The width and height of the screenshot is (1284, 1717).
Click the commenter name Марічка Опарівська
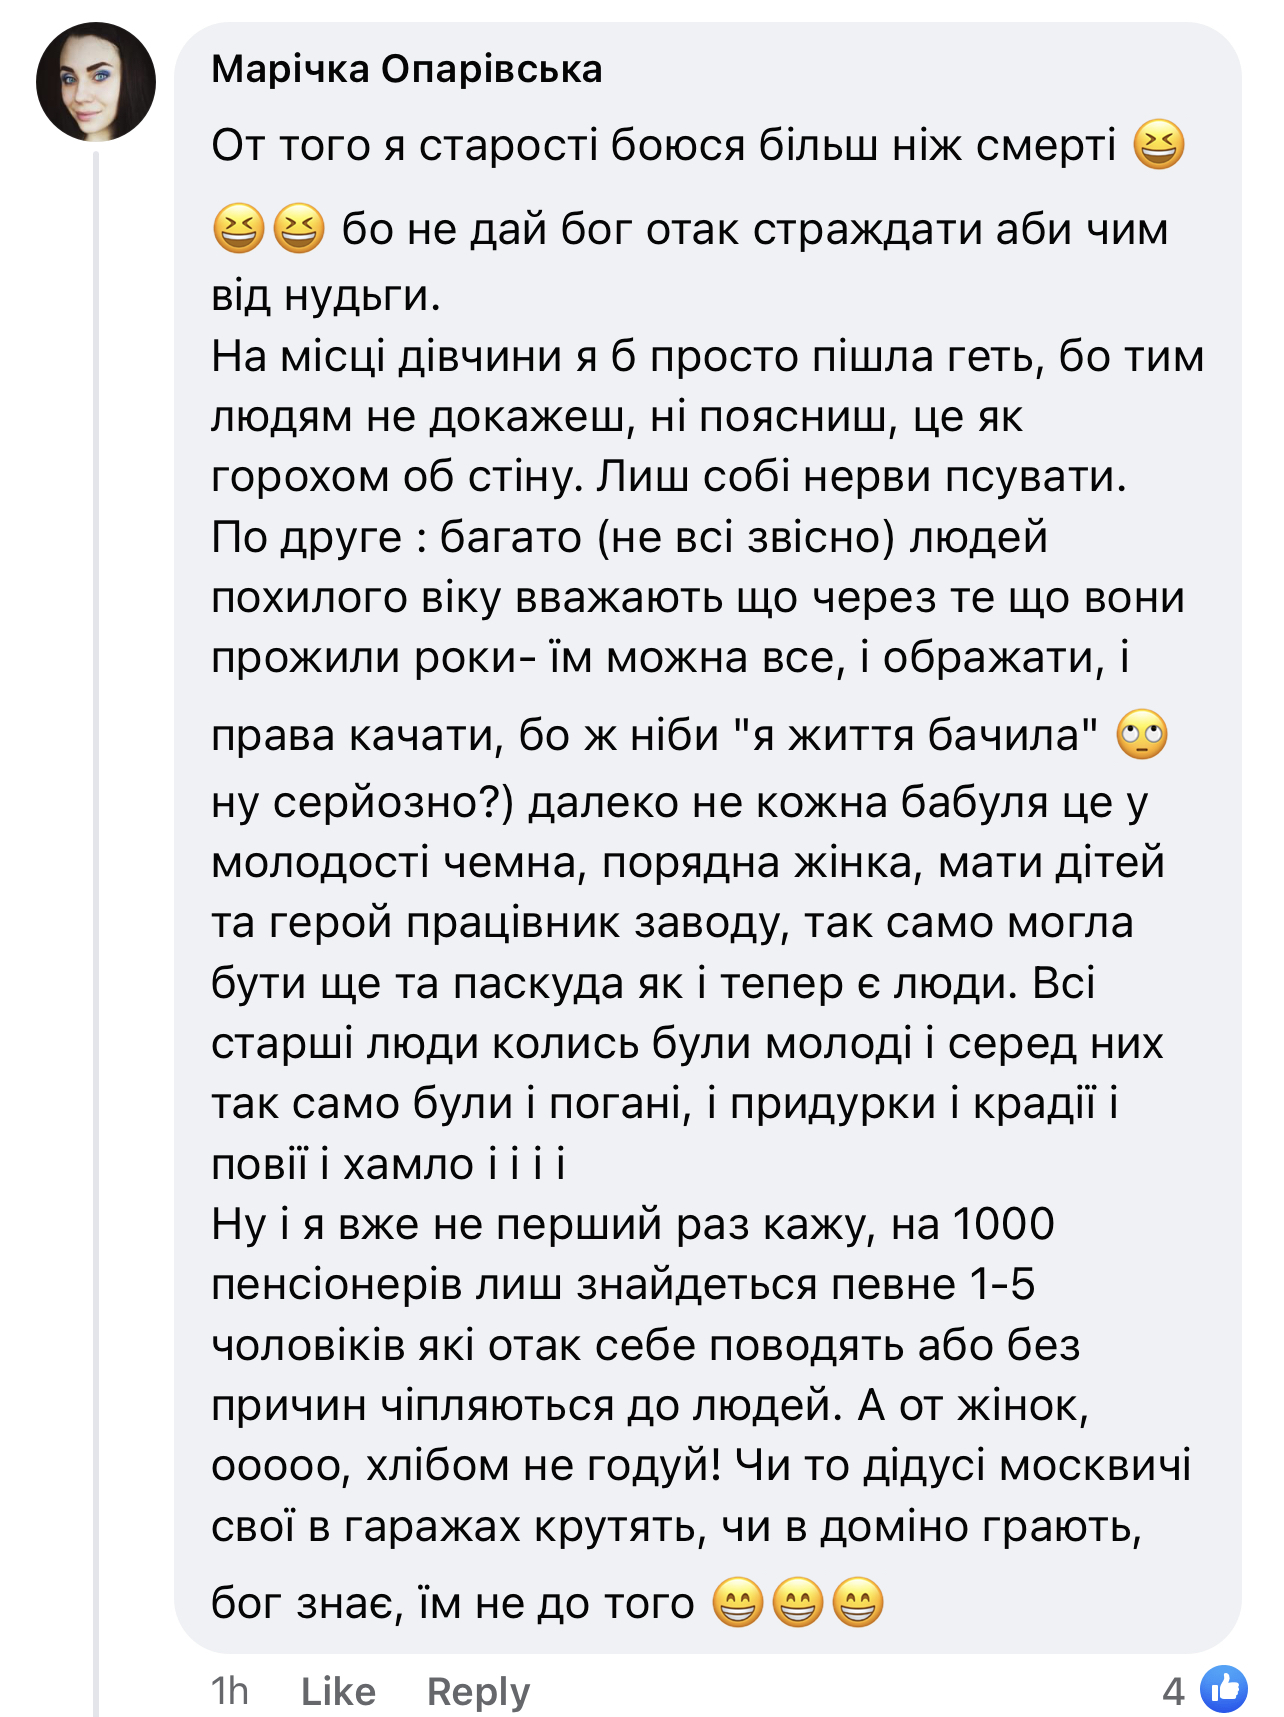pyautogui.click(x=407, y=69)
